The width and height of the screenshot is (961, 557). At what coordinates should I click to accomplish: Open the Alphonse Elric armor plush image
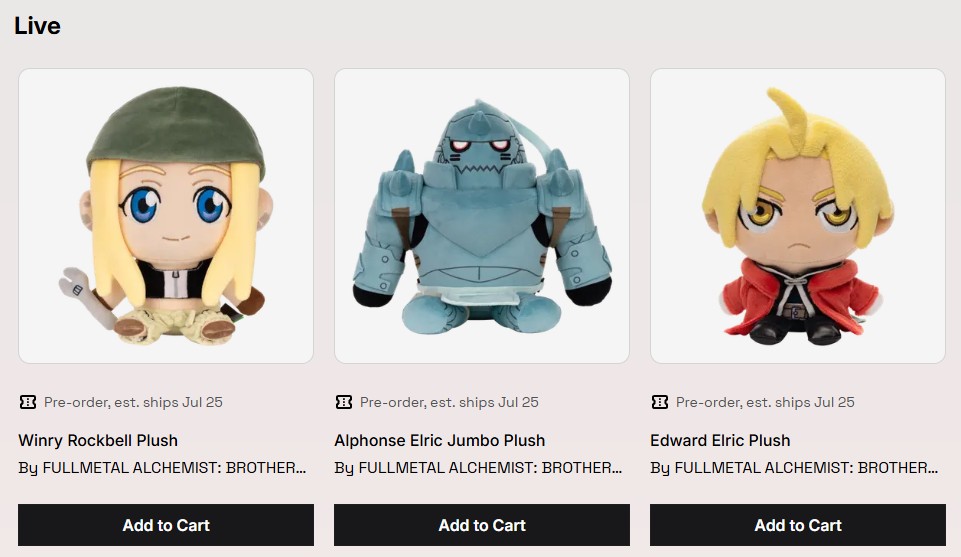tap(482, 216)
